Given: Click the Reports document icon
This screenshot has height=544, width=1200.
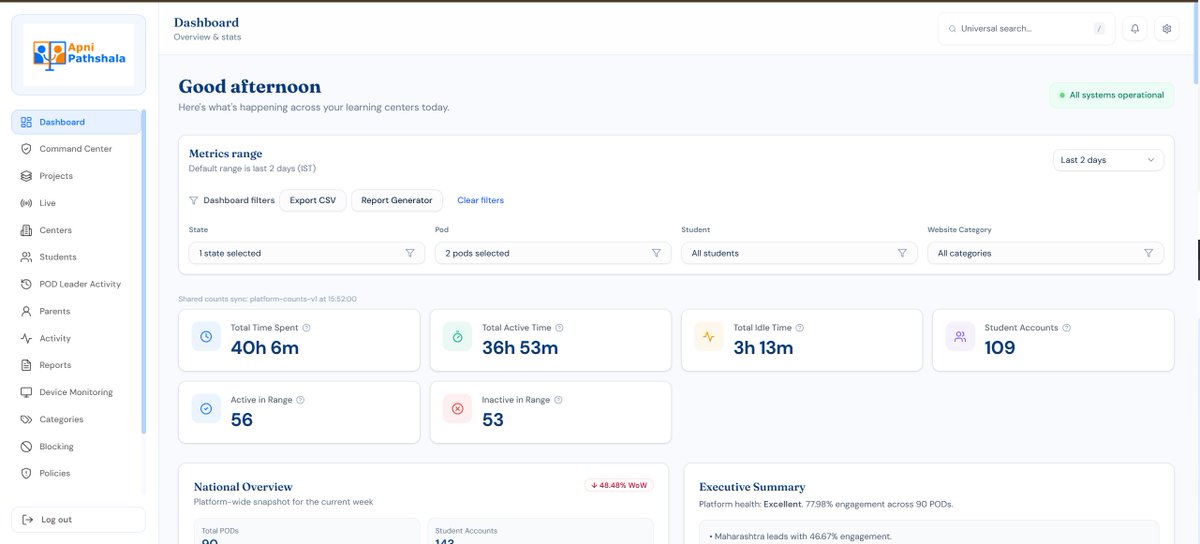Looking at the screenshot, I should [x=26, y=365].
